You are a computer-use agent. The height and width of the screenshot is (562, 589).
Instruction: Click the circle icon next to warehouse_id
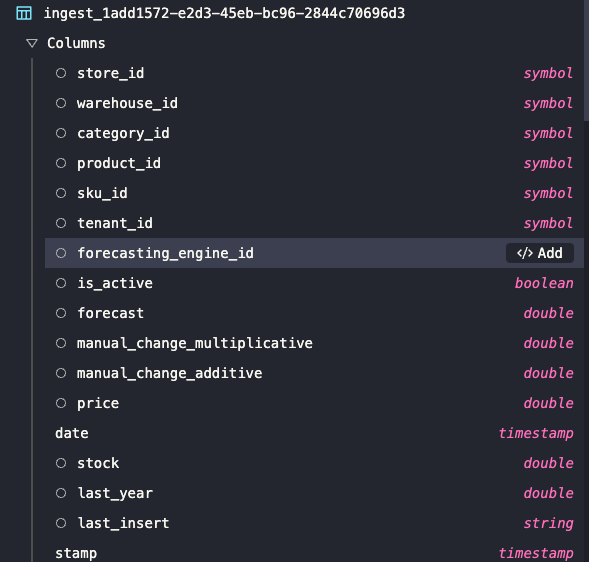(x=61, y=103)
